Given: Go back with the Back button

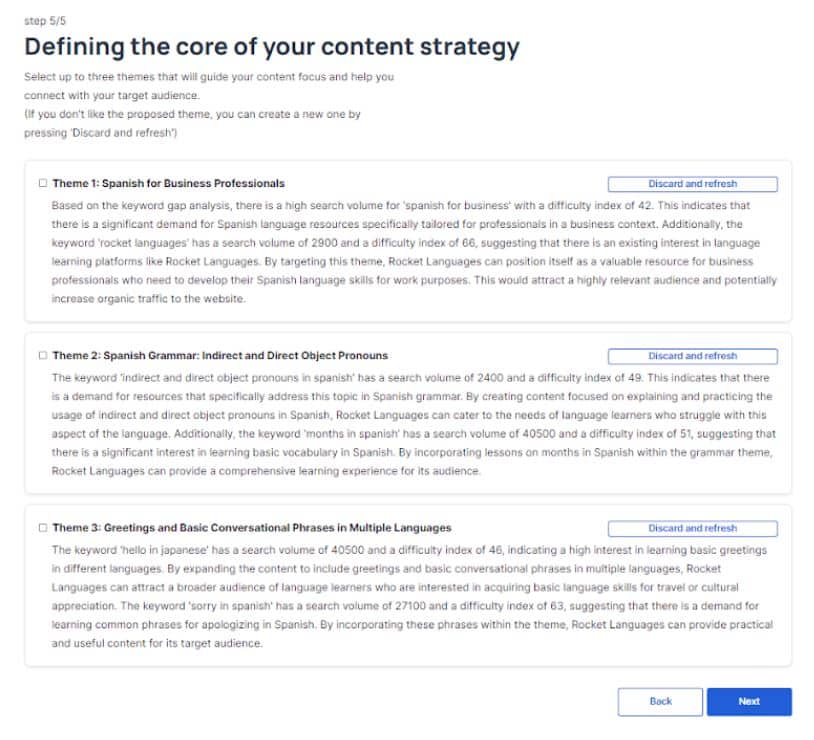Looking at the screenshot, I should (x=660, y=702).
